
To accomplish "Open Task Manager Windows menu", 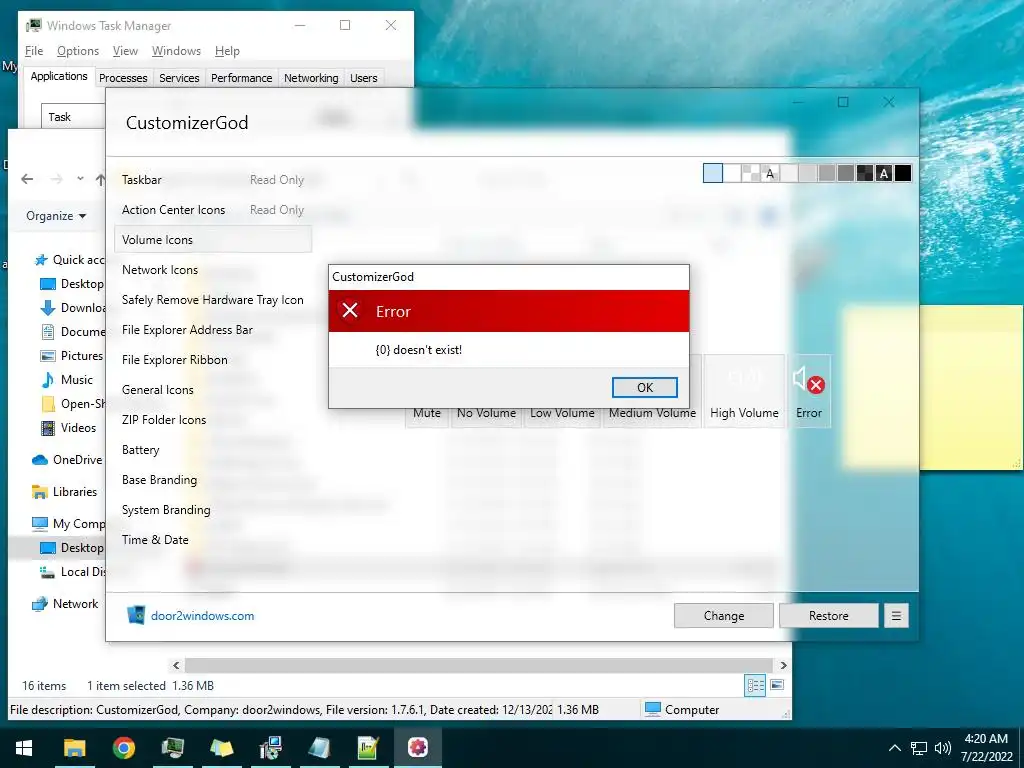I will [176, 51].
